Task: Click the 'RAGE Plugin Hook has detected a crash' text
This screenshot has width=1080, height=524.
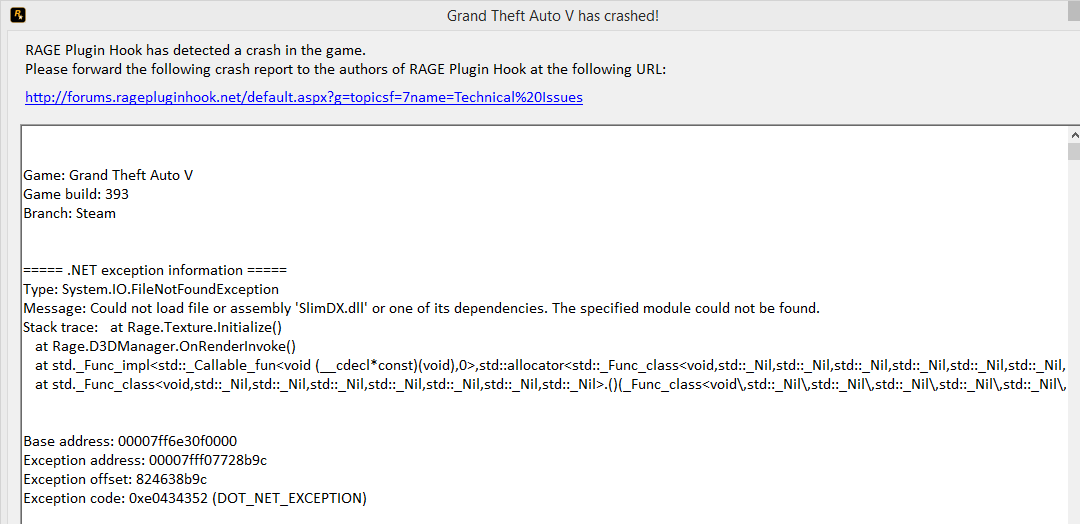Action: [x=195, y=50]
